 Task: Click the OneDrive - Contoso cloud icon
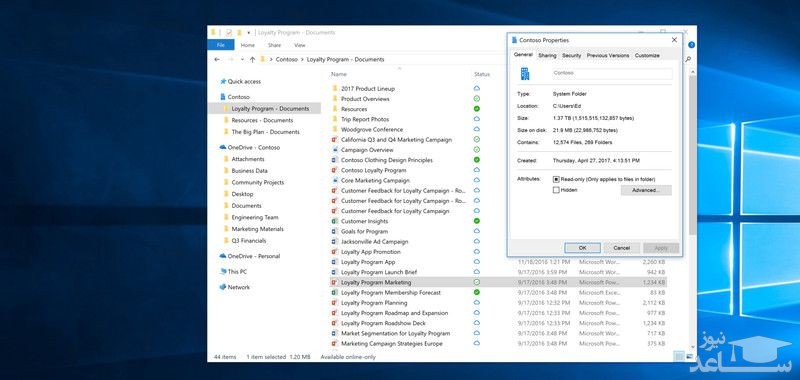(x=223, y=147)
